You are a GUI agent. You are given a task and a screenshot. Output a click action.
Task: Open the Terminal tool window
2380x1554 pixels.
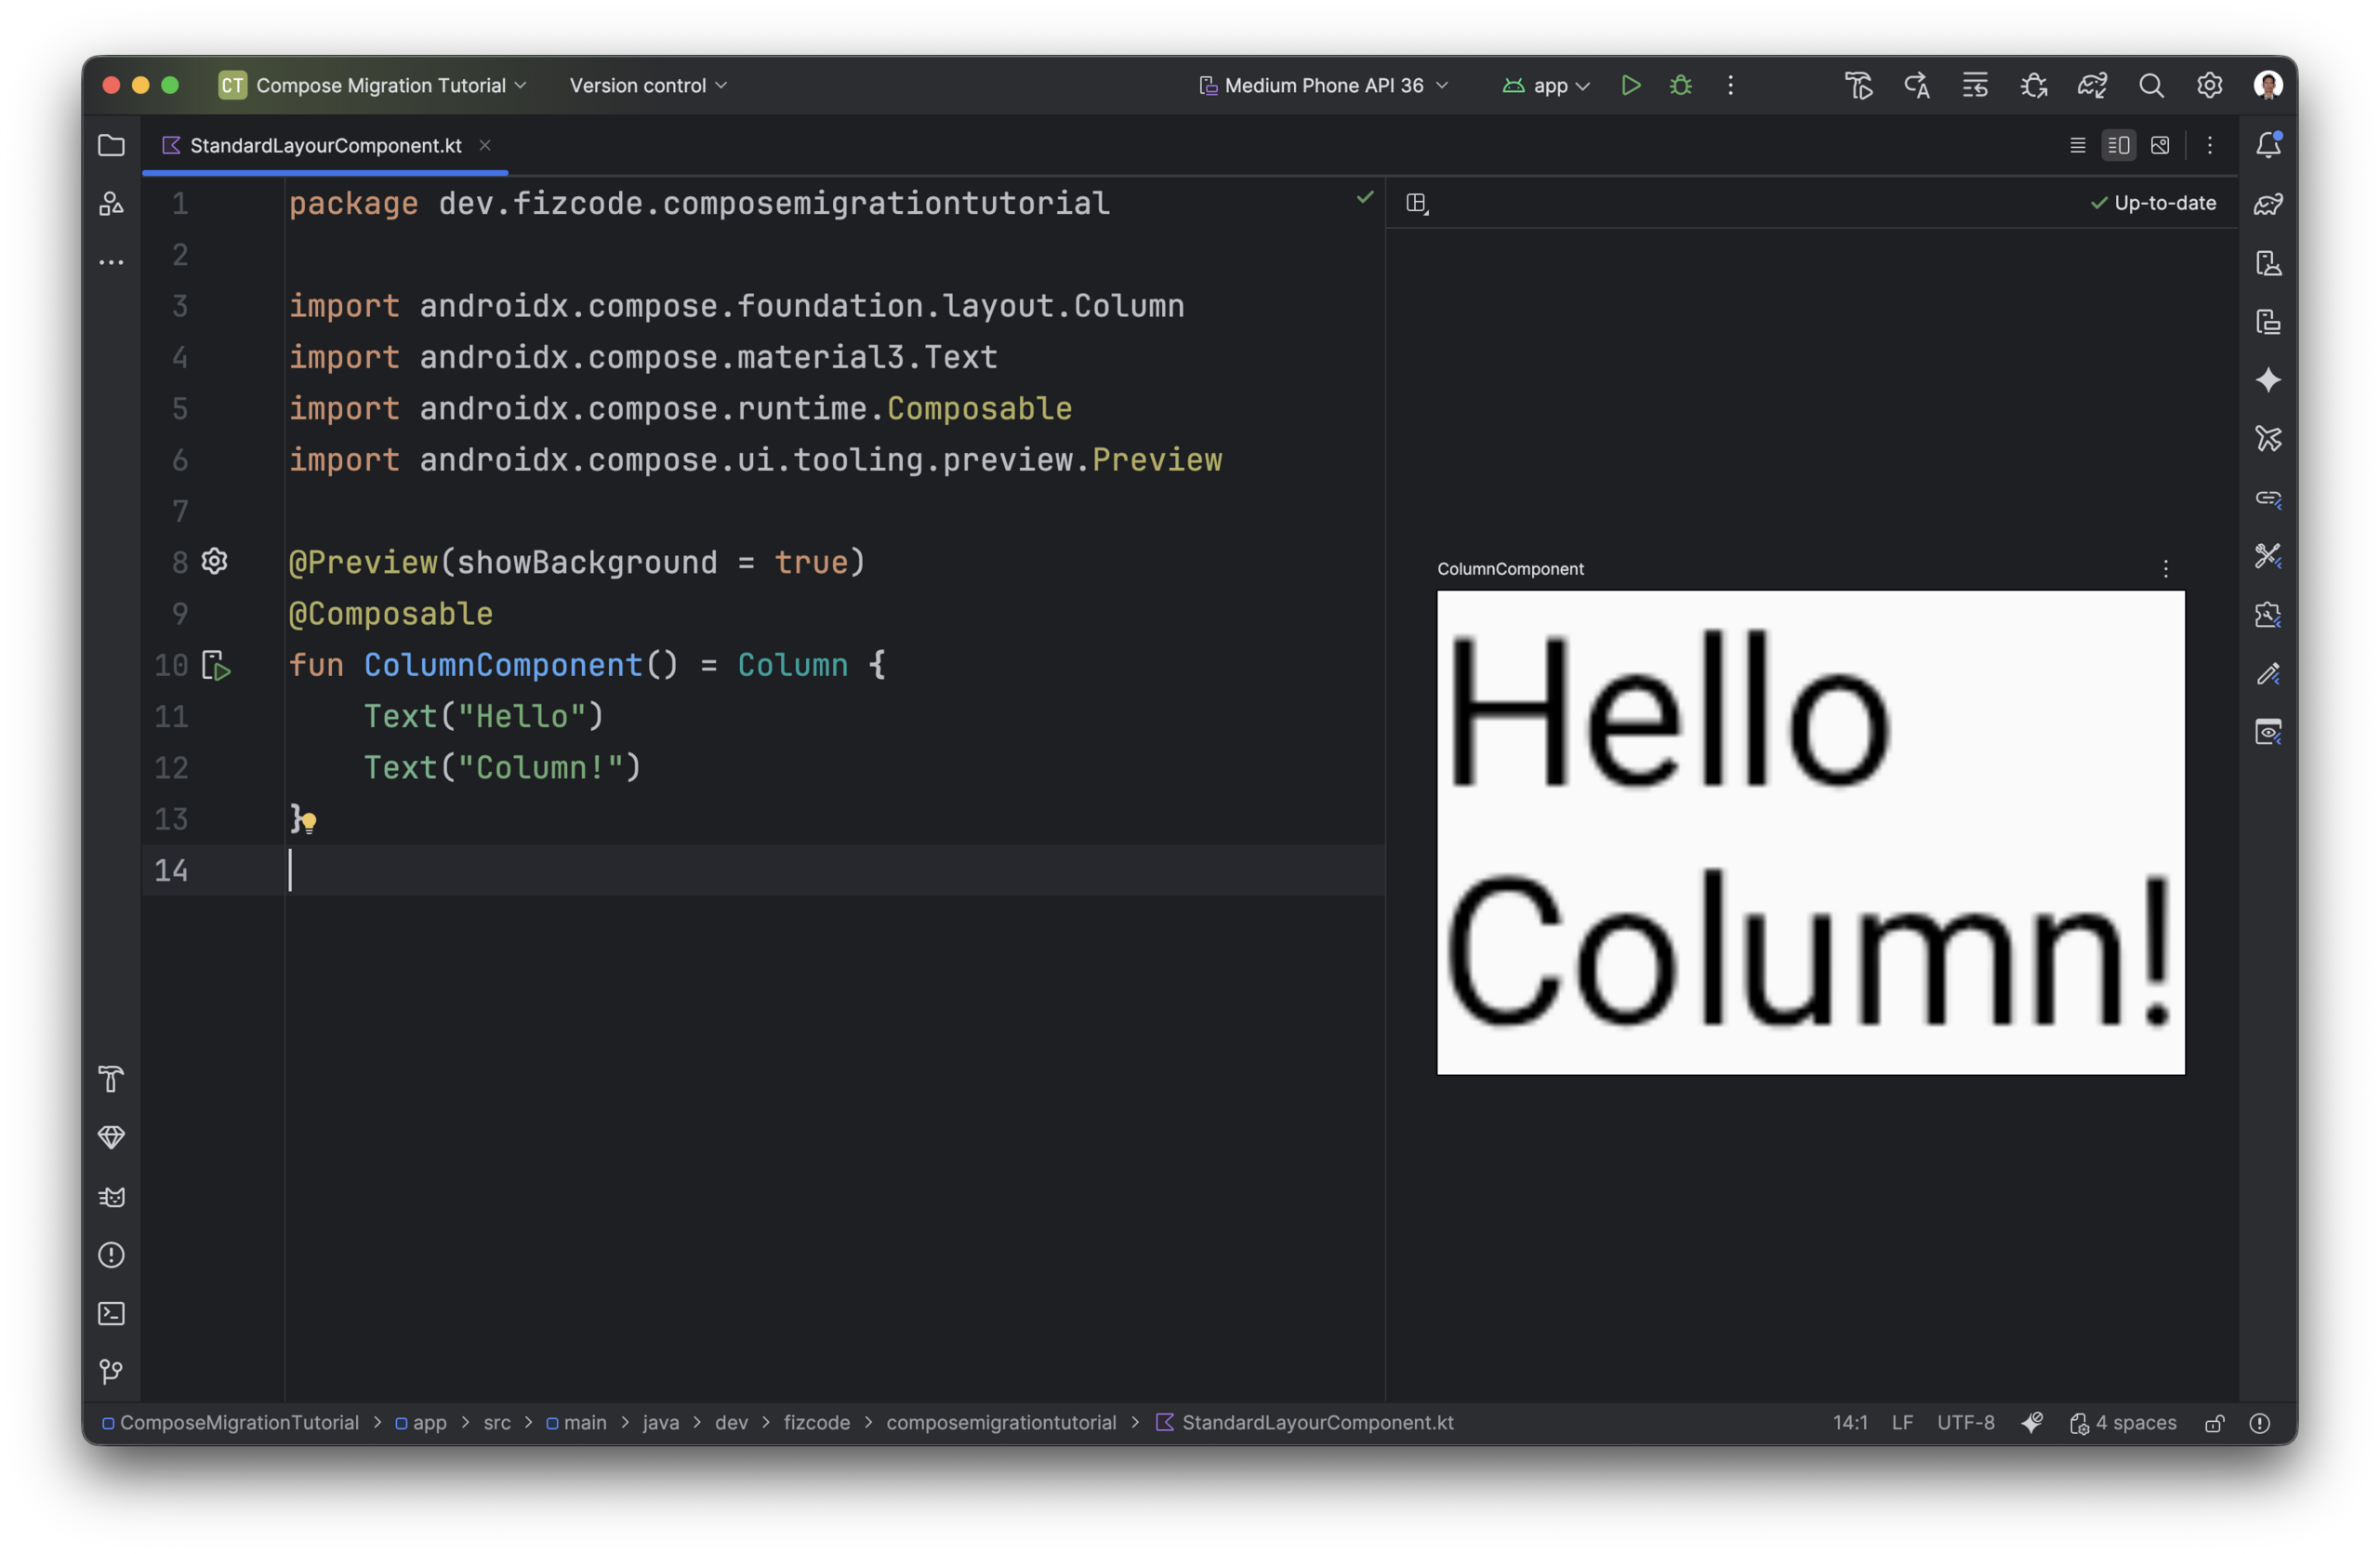pyautogui.click(x=111, y=1313)
